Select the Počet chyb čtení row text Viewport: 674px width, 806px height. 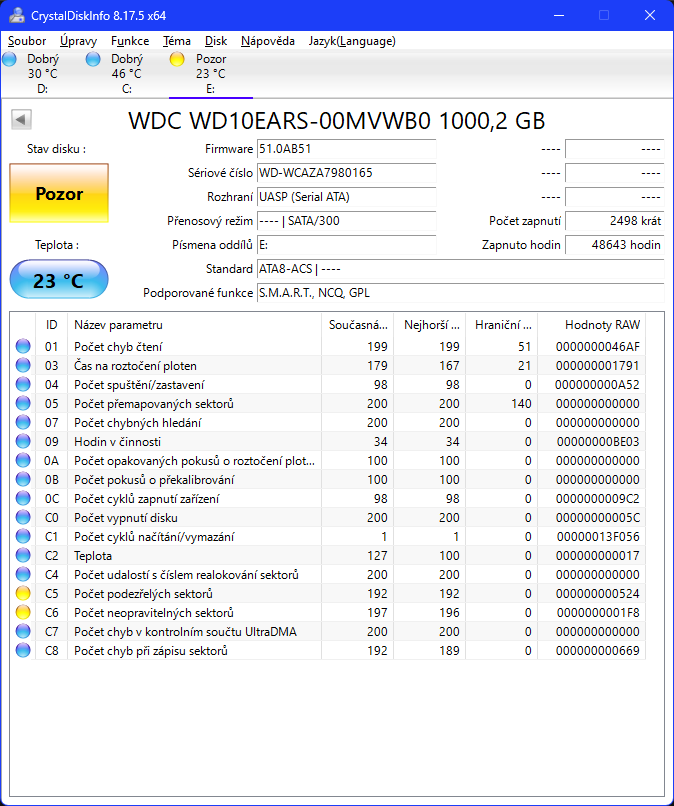[x=118, y=347]
